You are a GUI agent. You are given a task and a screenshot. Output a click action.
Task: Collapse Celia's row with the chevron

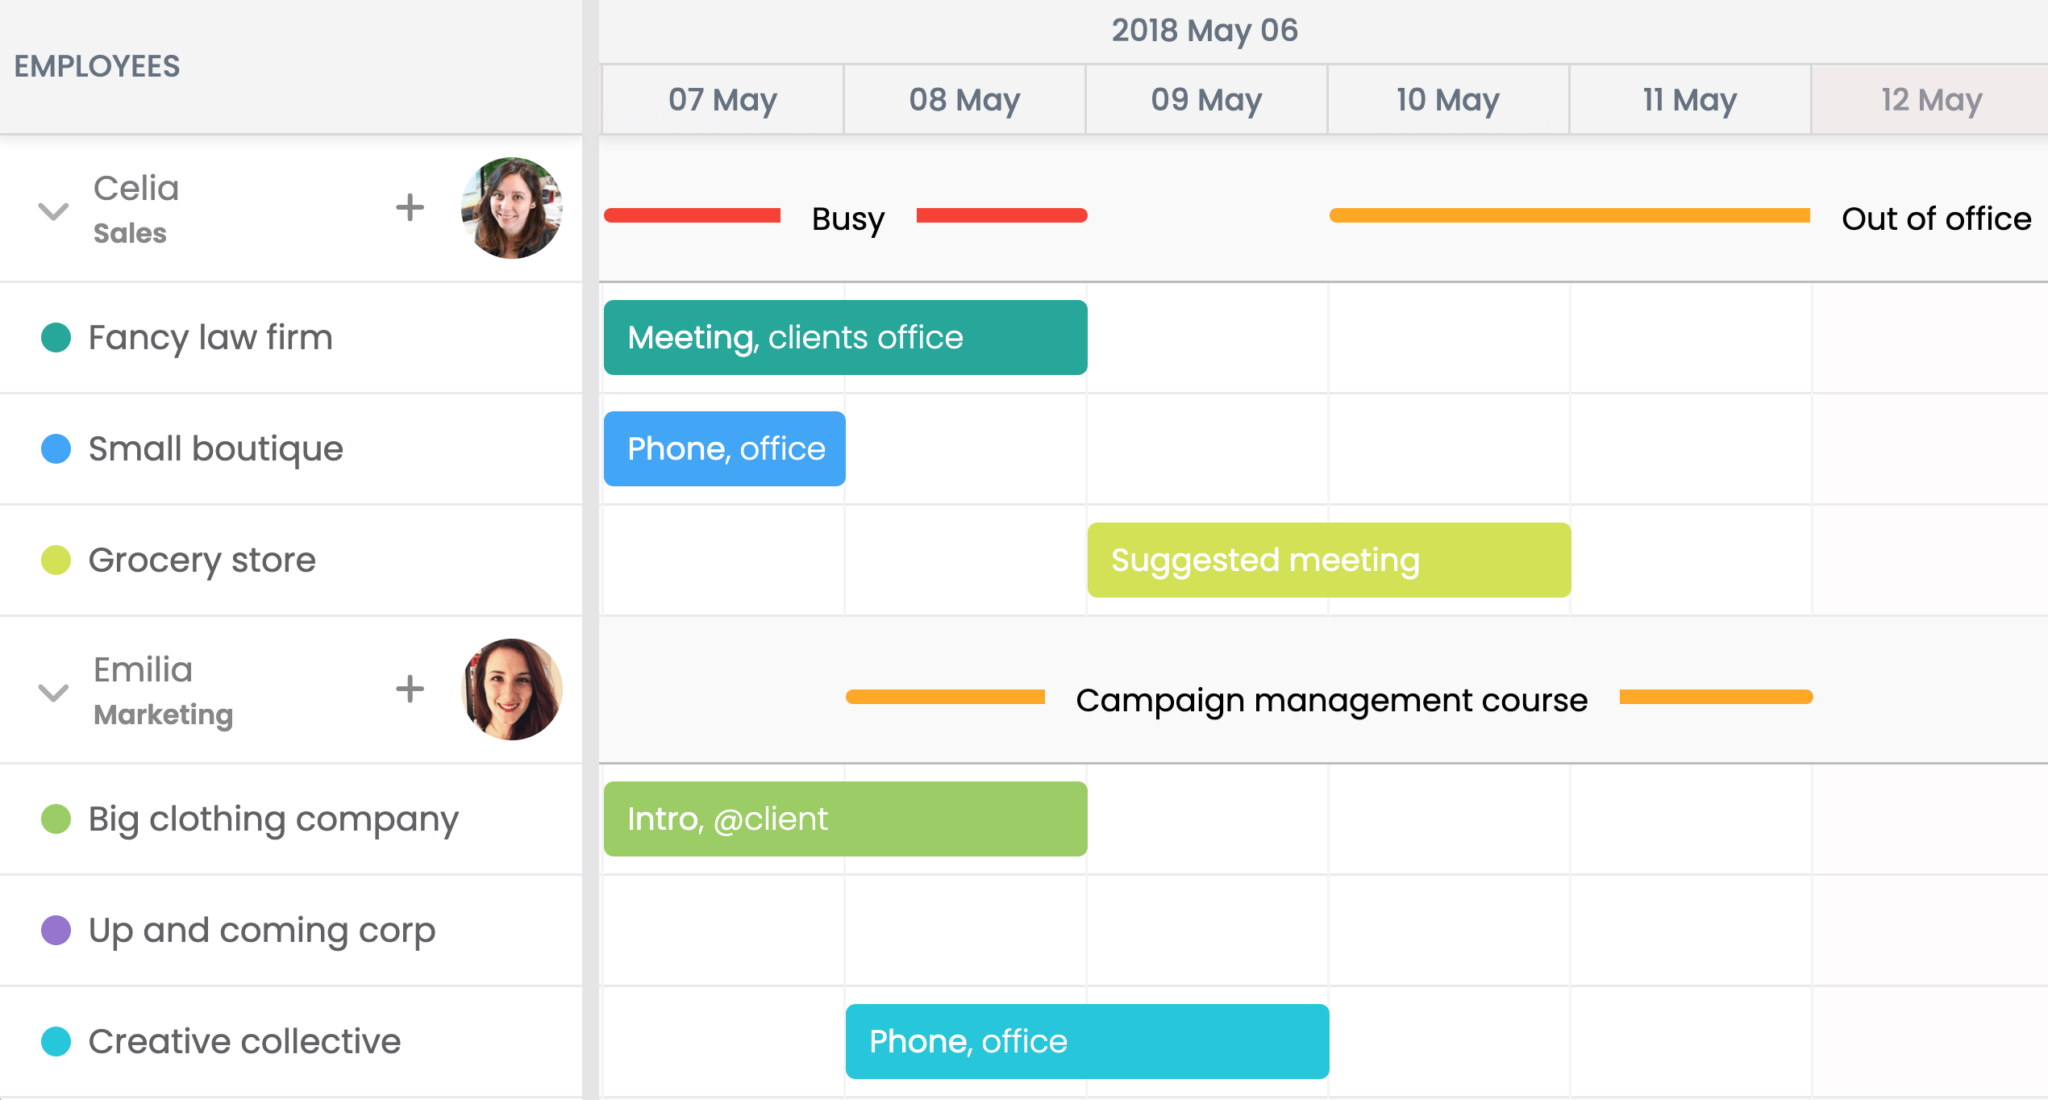click(53, 211)
